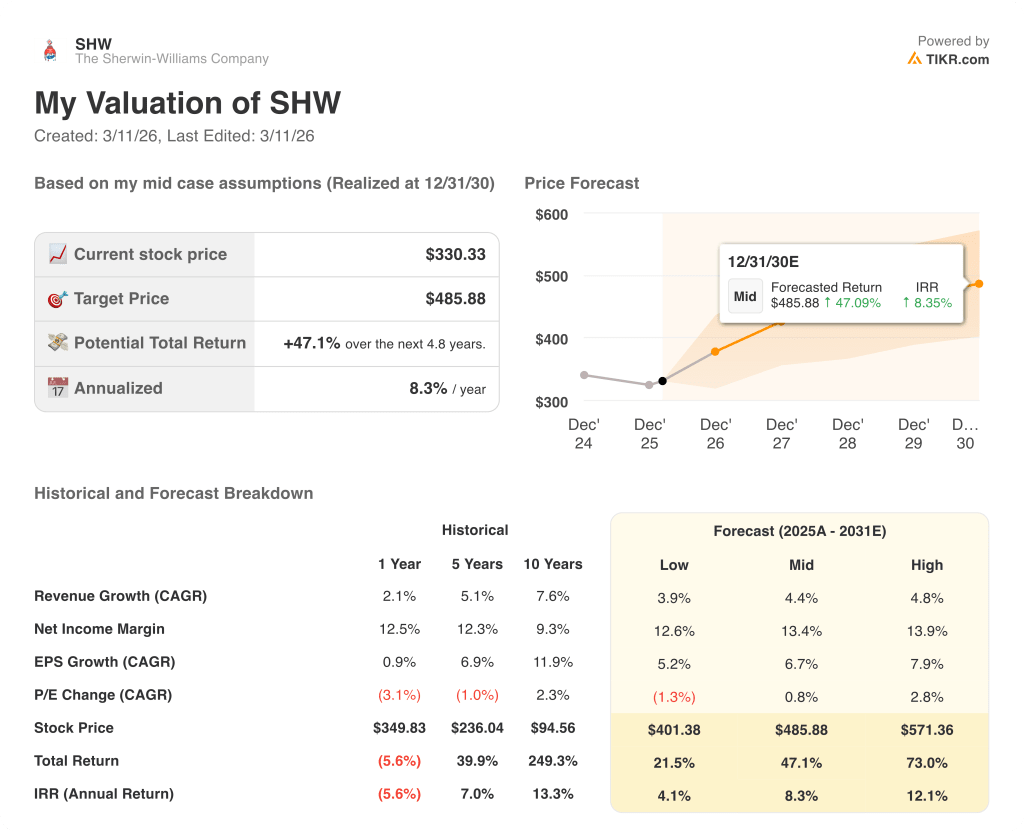
Task: Click the calendar icon next to Annualized
Action: [x=57, y=388]
